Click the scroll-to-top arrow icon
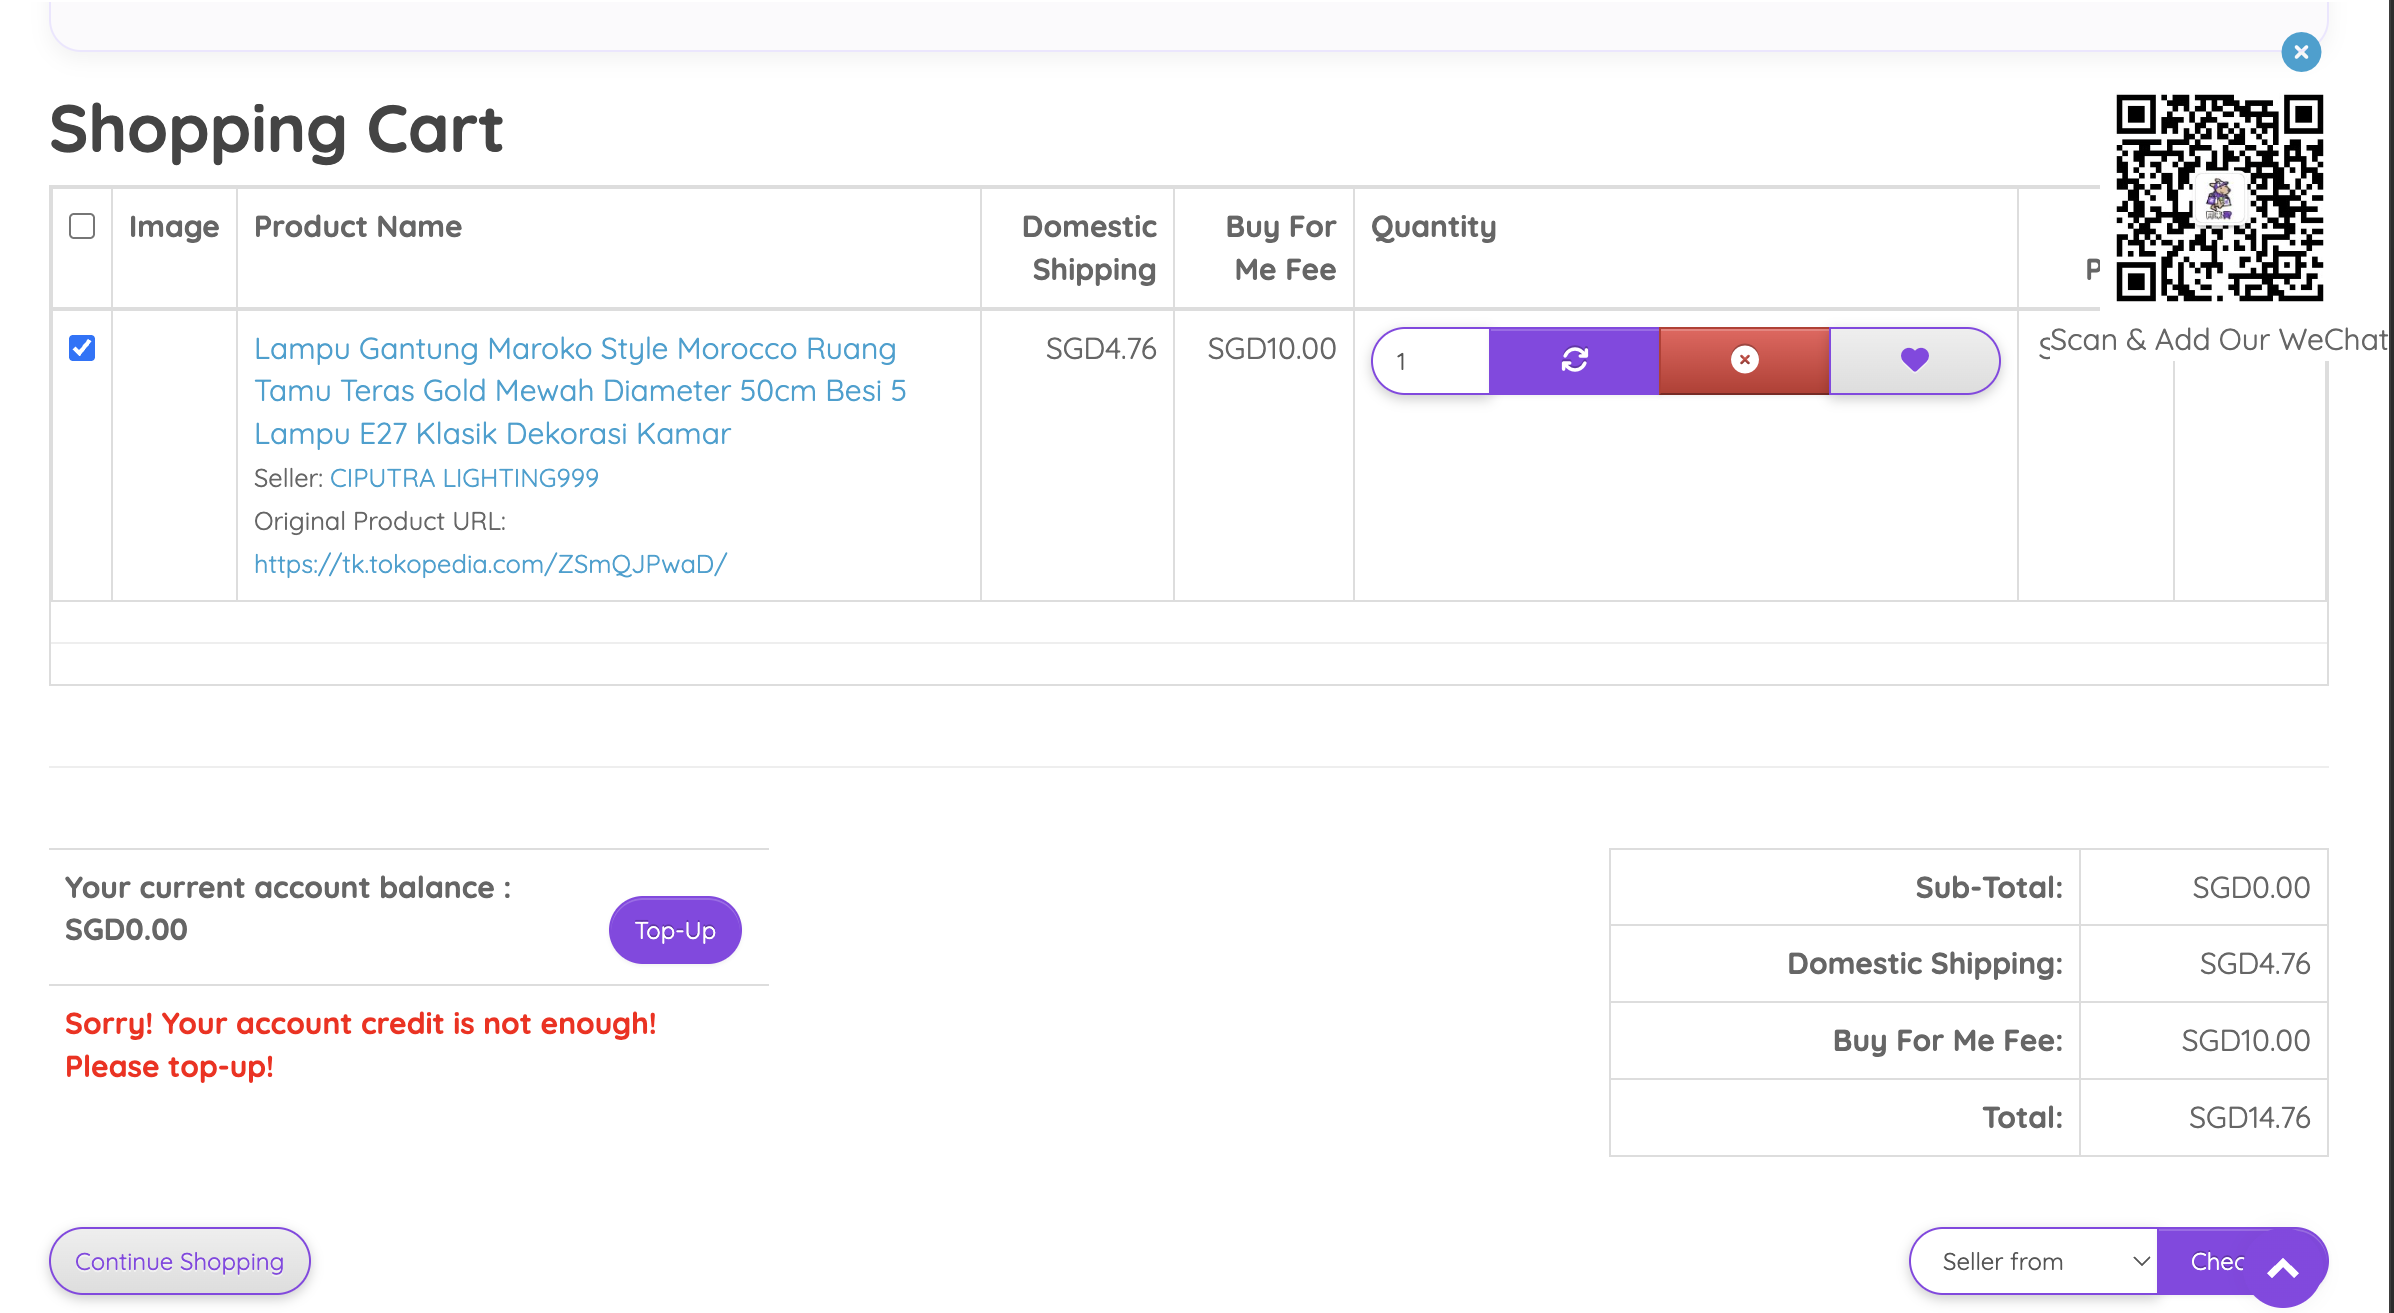The image size is (2394, 1313). (2283, 1270)
